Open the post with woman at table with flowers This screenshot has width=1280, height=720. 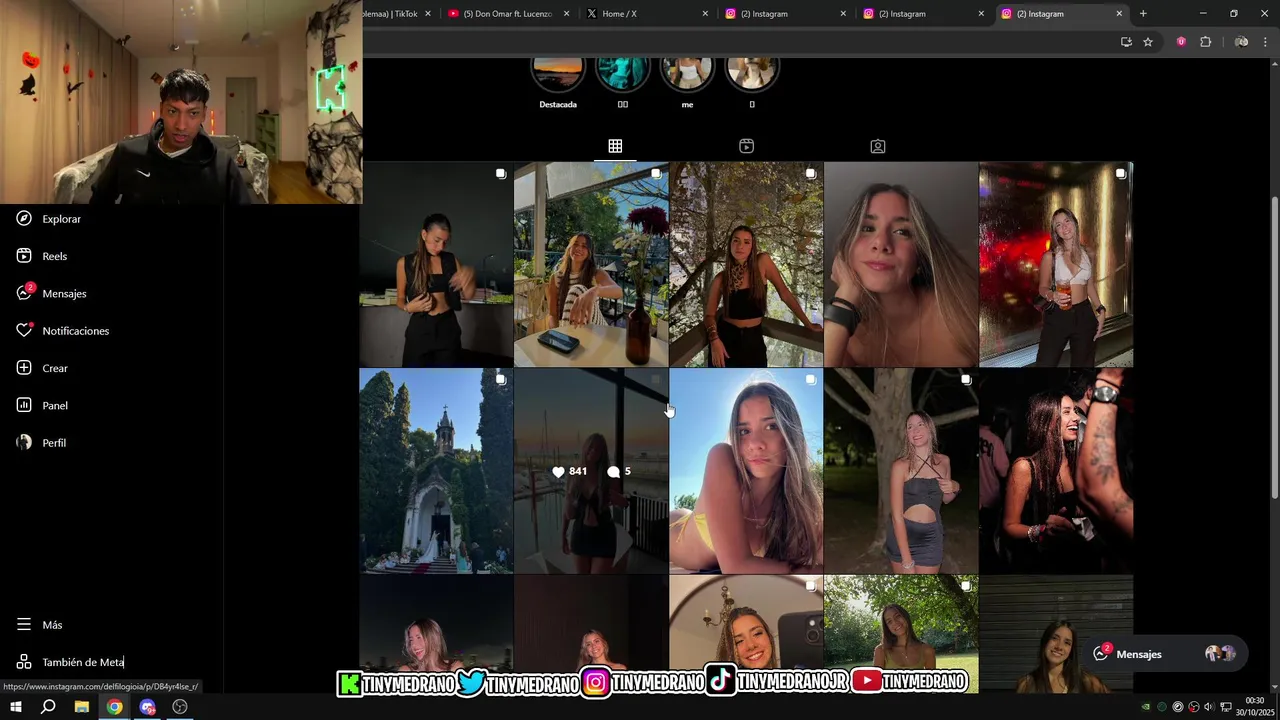tap(591, 264)
